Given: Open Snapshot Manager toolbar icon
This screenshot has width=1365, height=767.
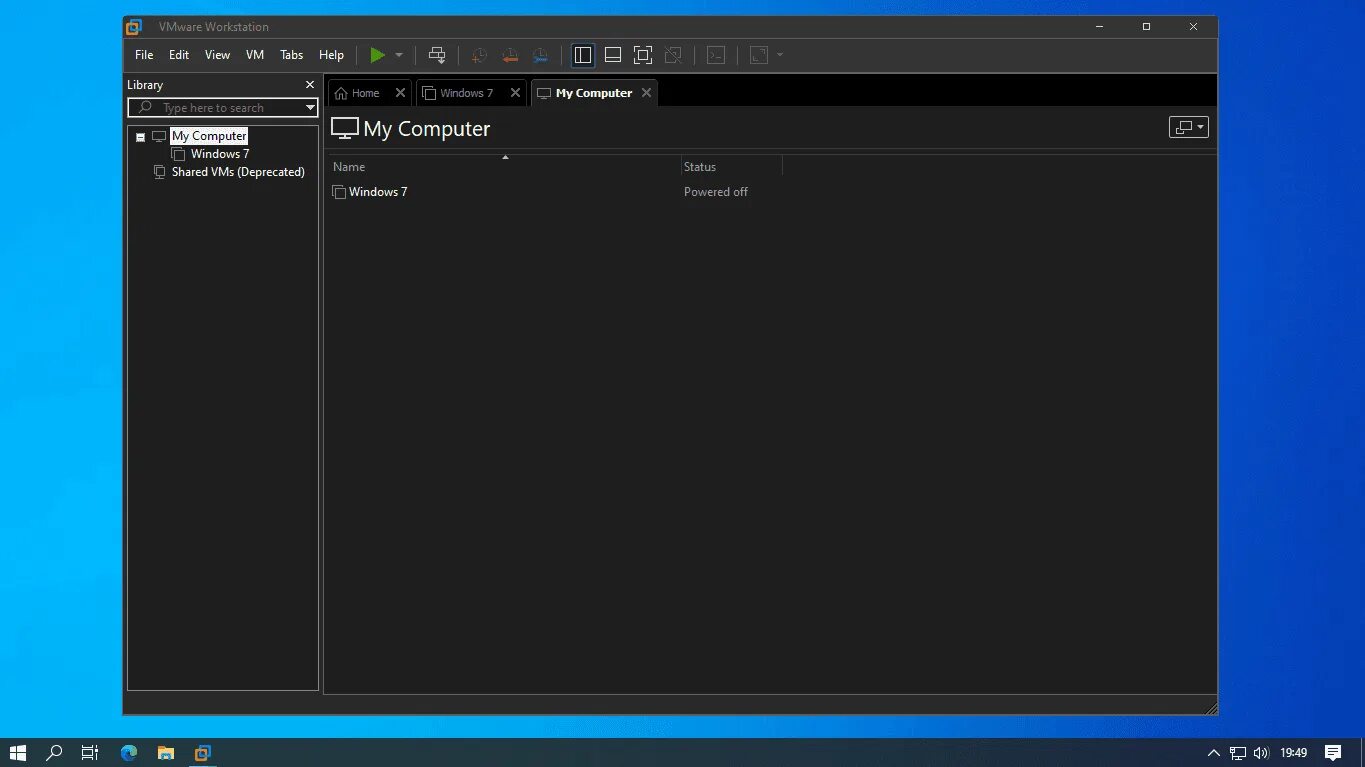Looking at the screenshot, I should (540, 55).
